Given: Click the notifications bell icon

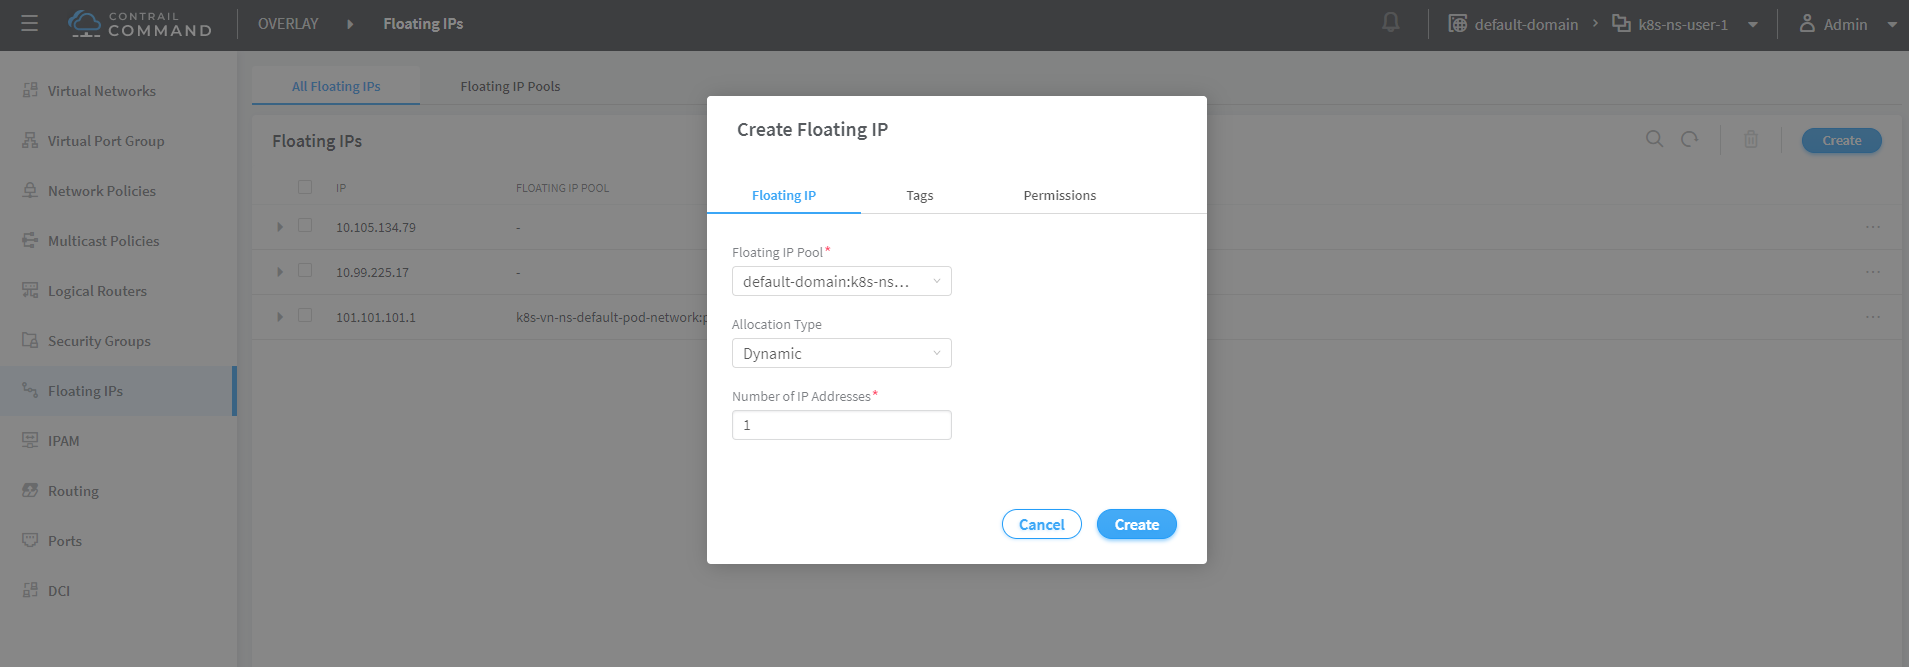Looking at the screenshot, I should 1391,22.
